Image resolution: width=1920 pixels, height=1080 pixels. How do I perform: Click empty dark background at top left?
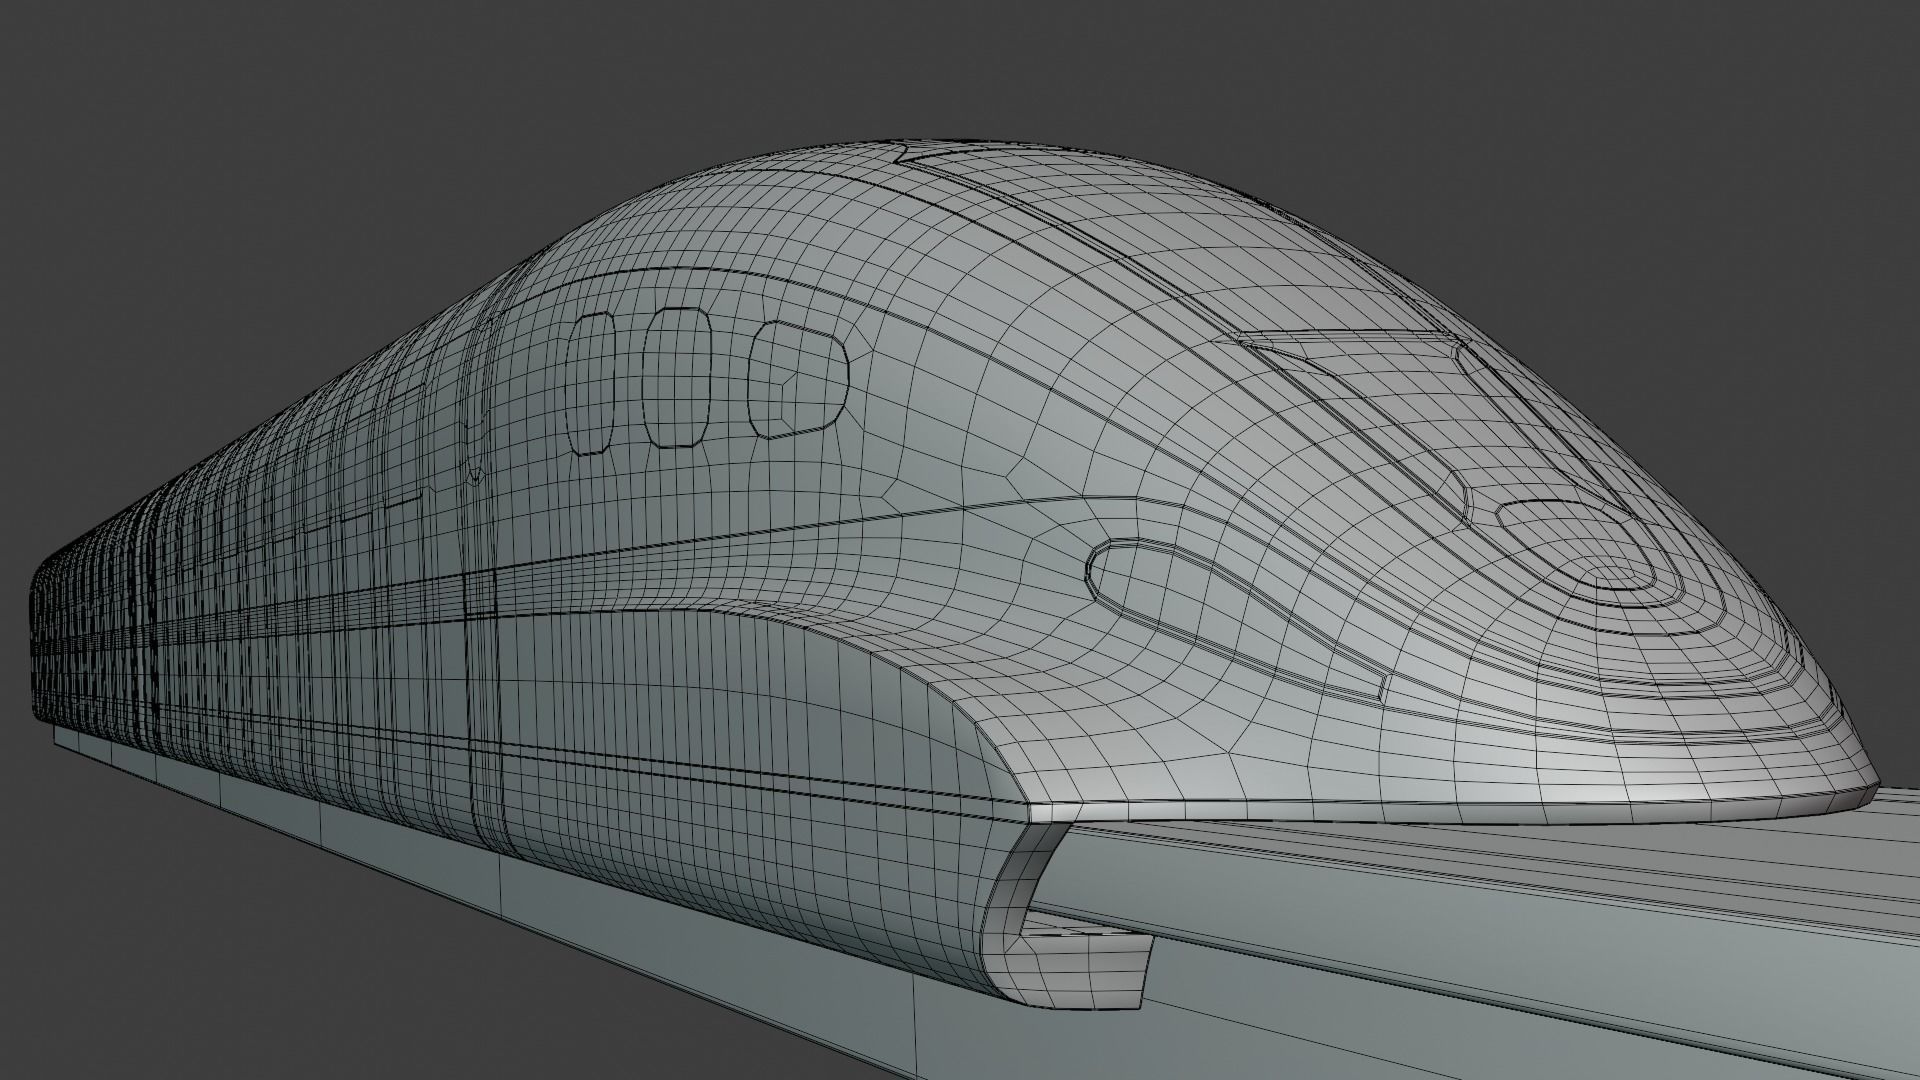pyautogui.click(x=200, y=150)
